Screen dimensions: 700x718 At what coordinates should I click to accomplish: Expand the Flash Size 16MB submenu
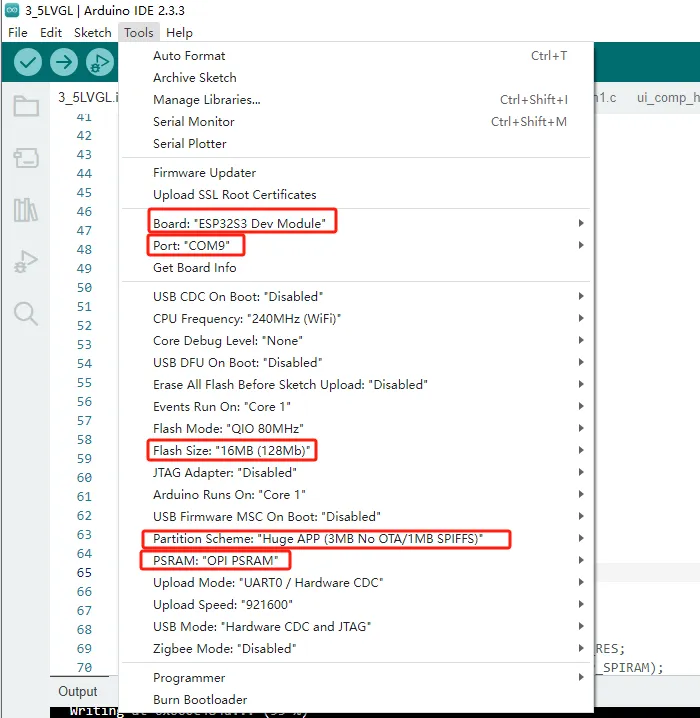356,451
